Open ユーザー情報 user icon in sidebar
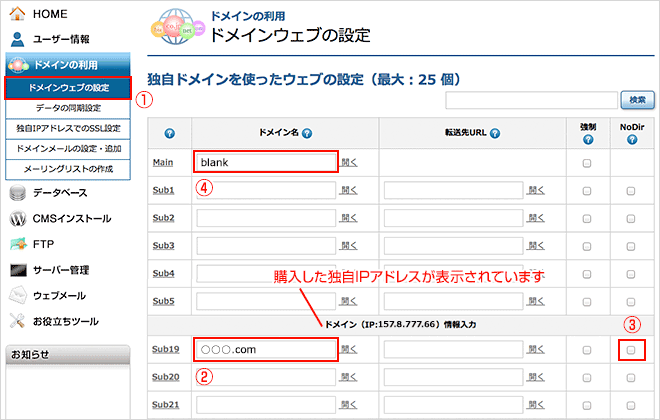This screenshot has width=660, height=420. click(19, 39)
